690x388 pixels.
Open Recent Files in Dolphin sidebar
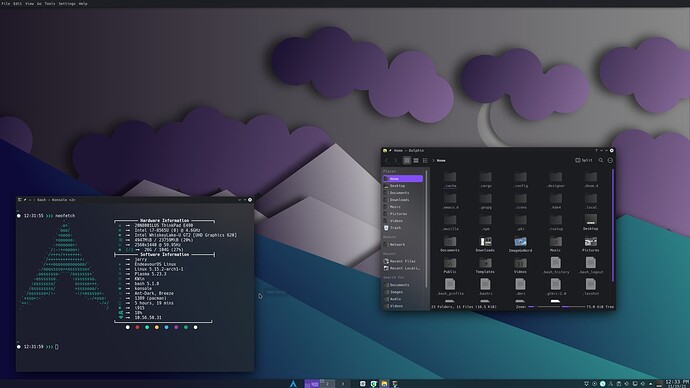pyautogui.click(x=403, y=261)
